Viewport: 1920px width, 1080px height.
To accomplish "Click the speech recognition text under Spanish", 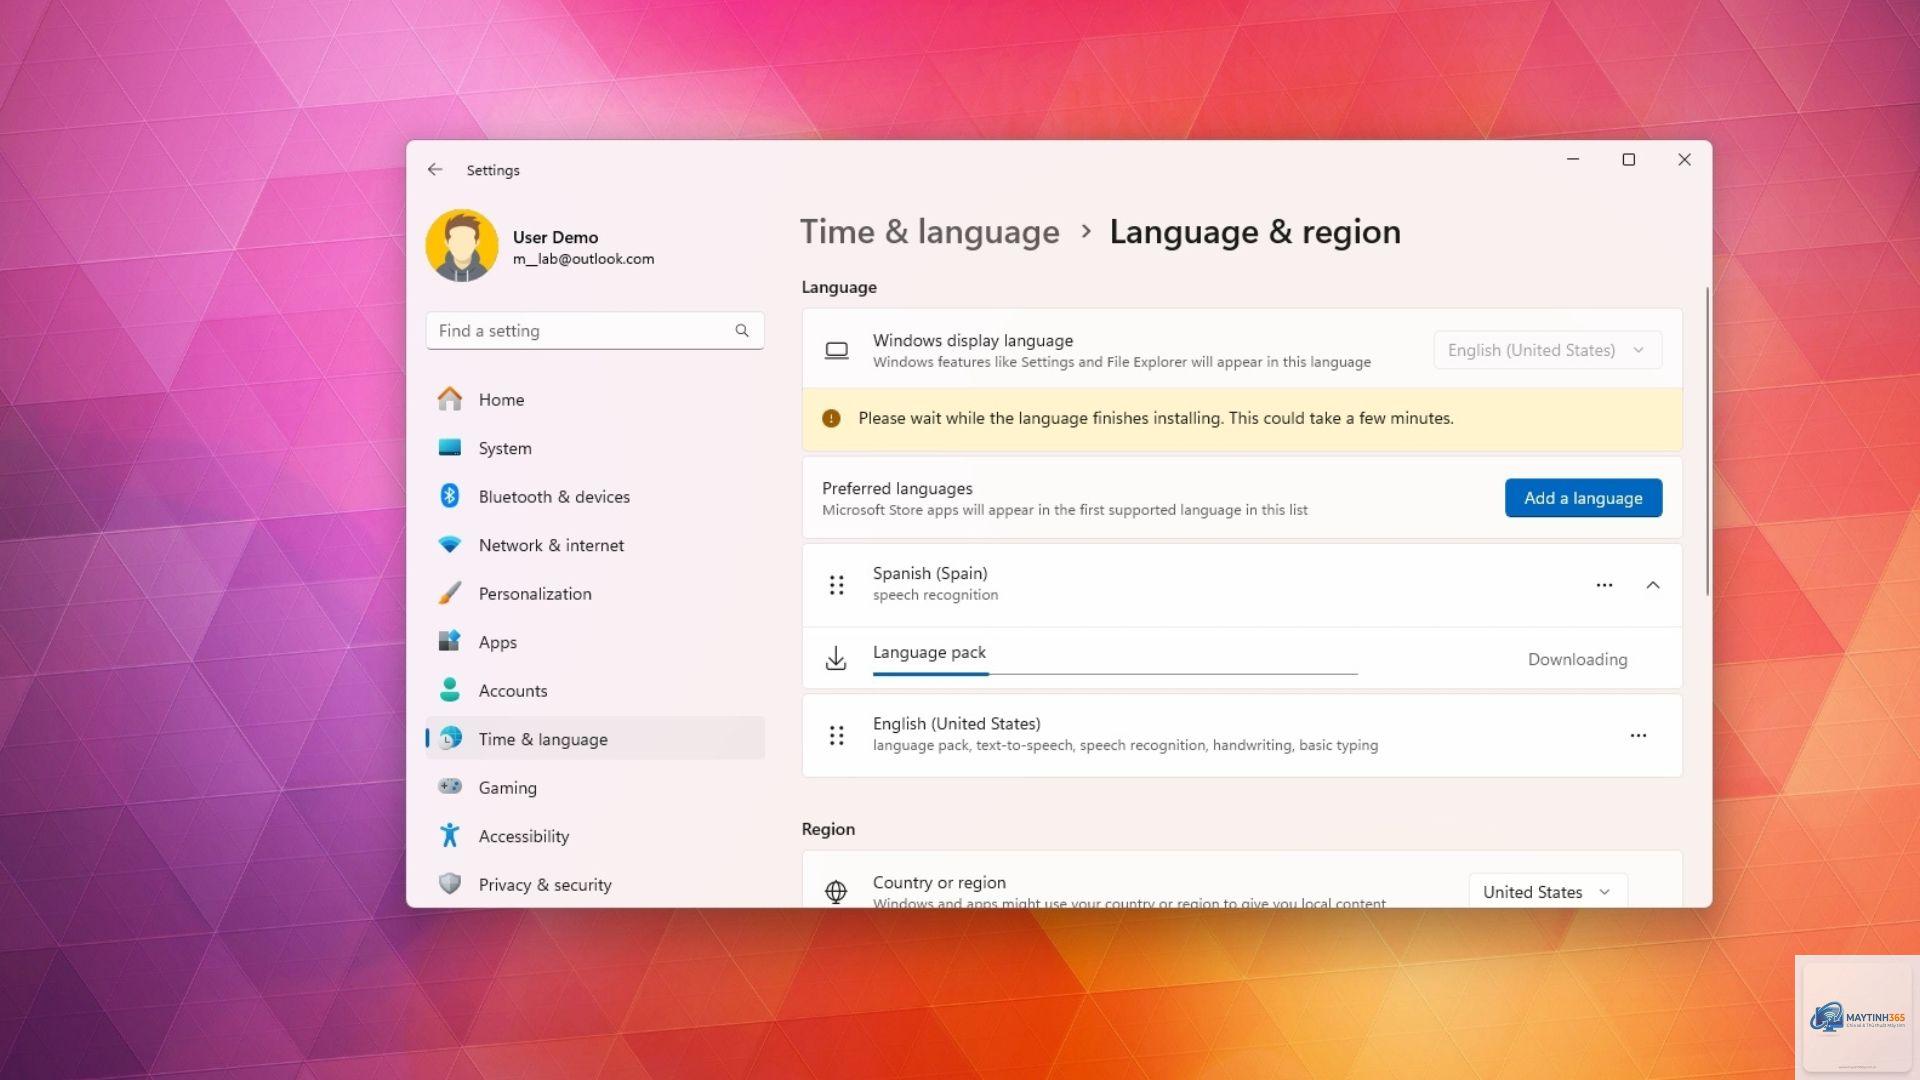I will pyautogui.click(x=935, y=595).
